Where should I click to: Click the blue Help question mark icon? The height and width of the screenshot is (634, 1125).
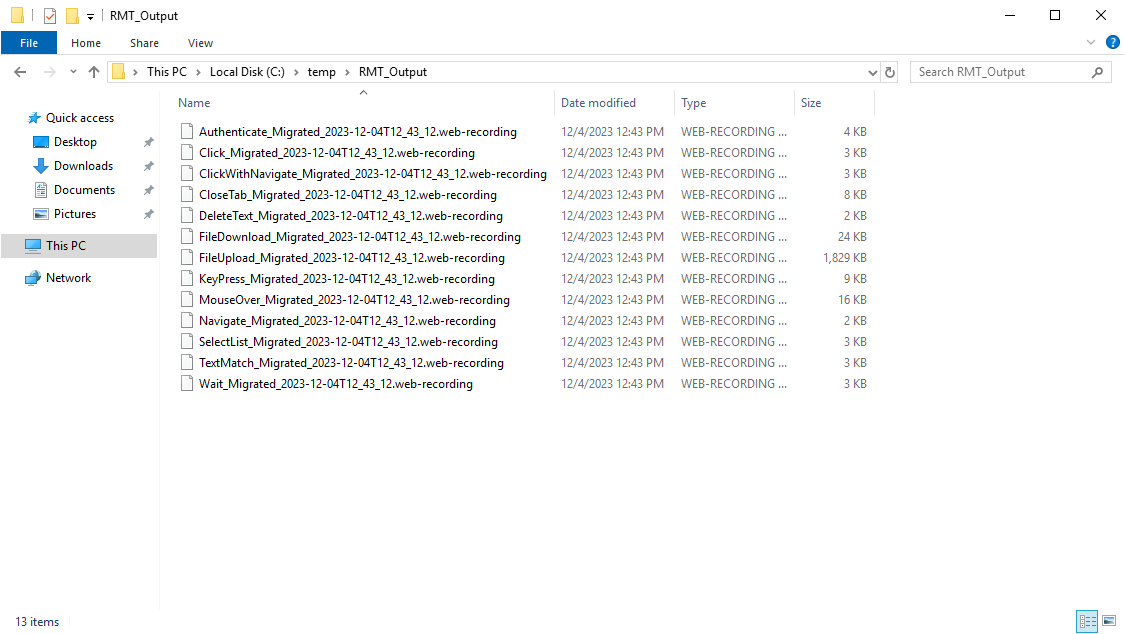coord(1113,42)
